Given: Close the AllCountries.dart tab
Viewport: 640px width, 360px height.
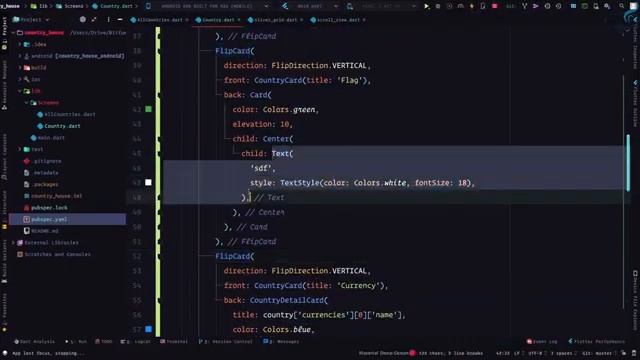Looking at the screenshot, I should [187, 20].
